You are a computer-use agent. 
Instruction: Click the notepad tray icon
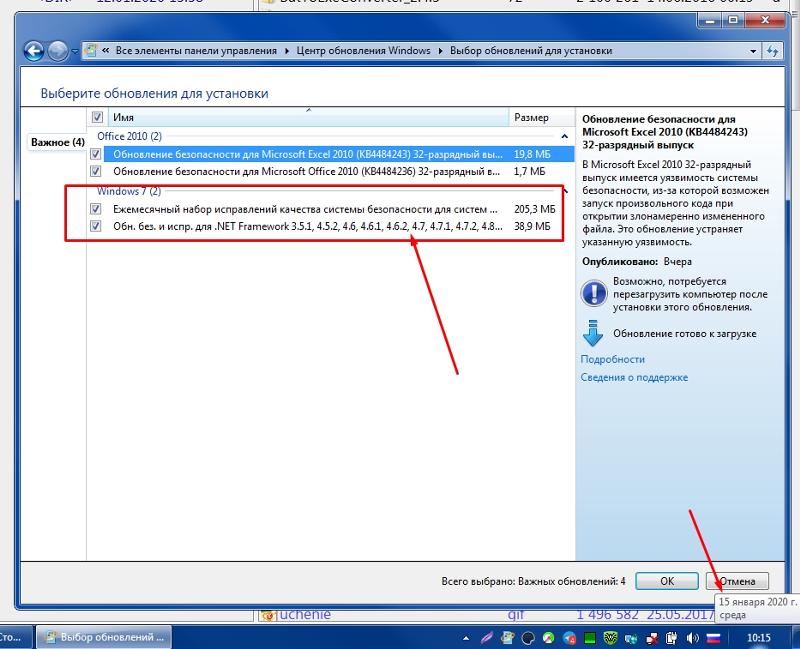508,638
